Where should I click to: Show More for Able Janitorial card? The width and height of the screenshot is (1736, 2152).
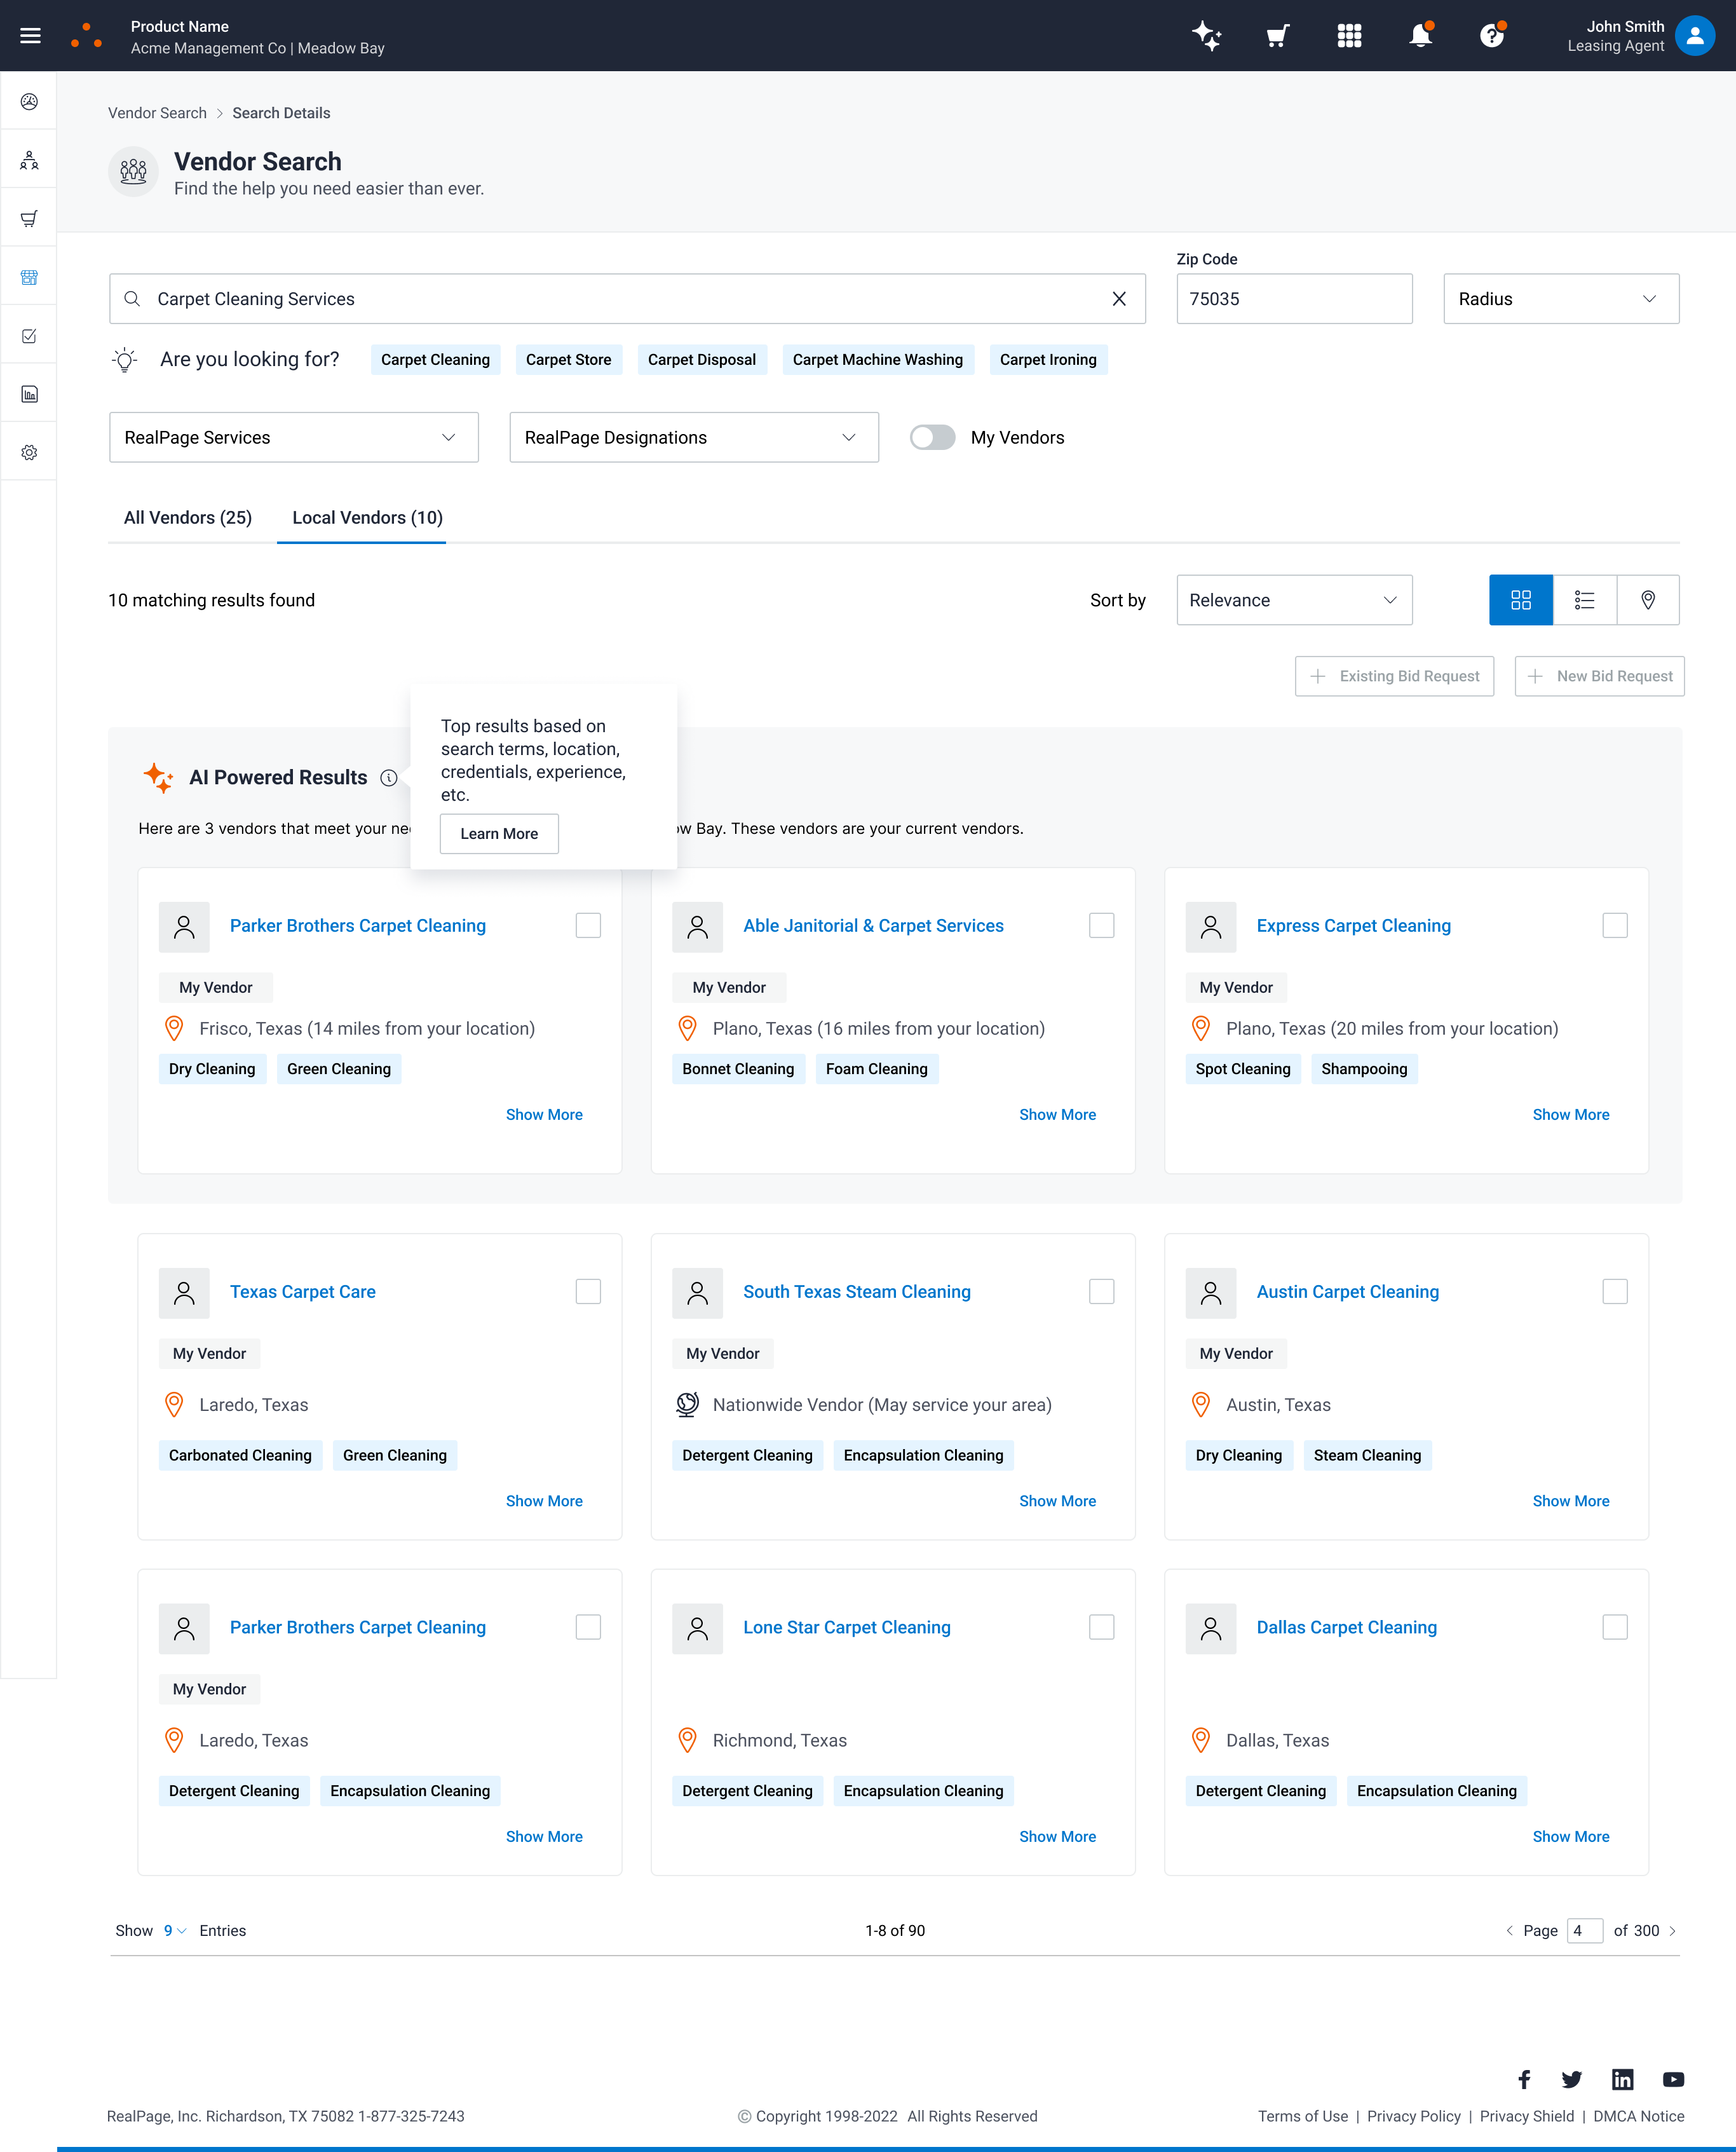click(x=1057, y=1115)
